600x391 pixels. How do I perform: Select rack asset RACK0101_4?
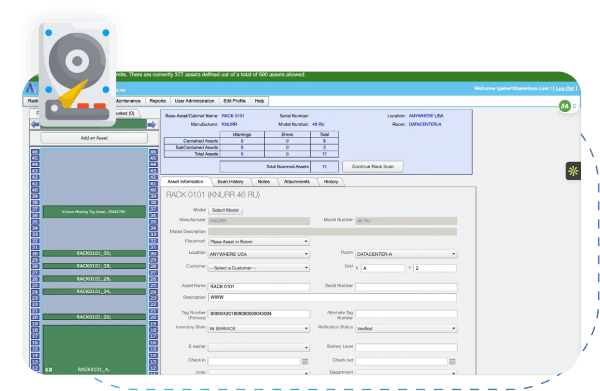[94, 350]
